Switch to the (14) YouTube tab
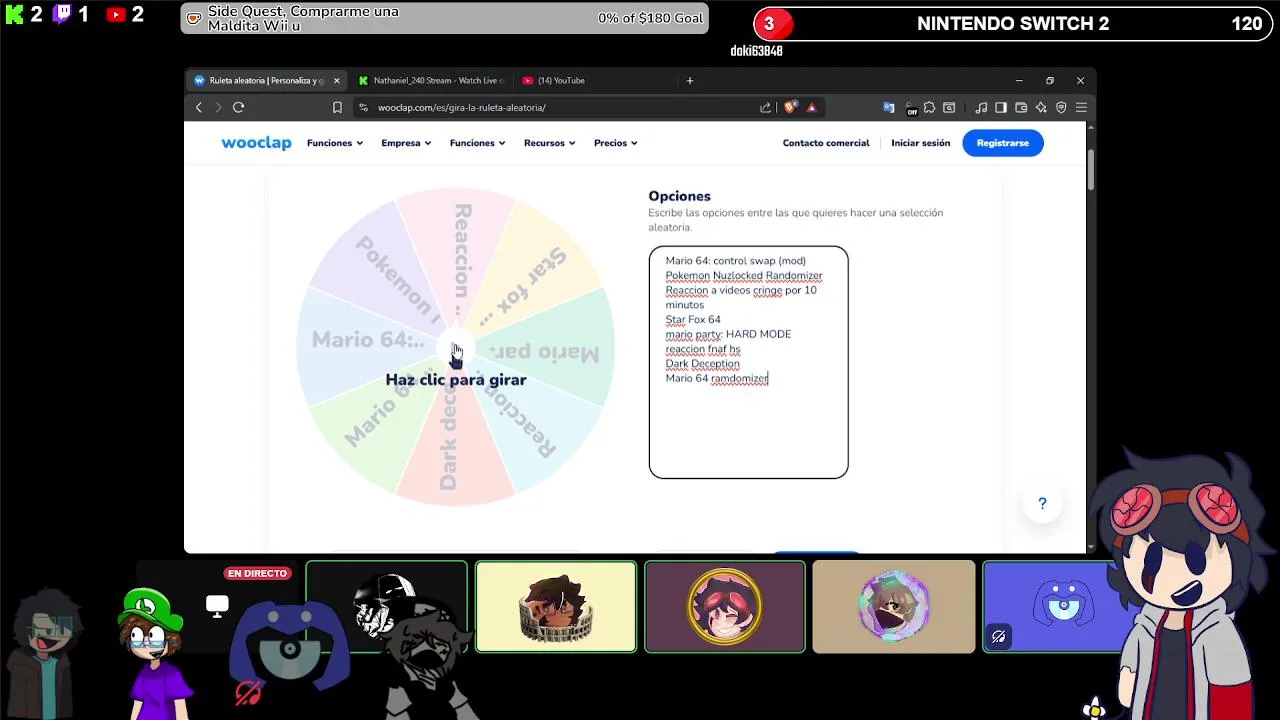Image resolution: width=1280 pixels, height=720 pixels. 595,80
